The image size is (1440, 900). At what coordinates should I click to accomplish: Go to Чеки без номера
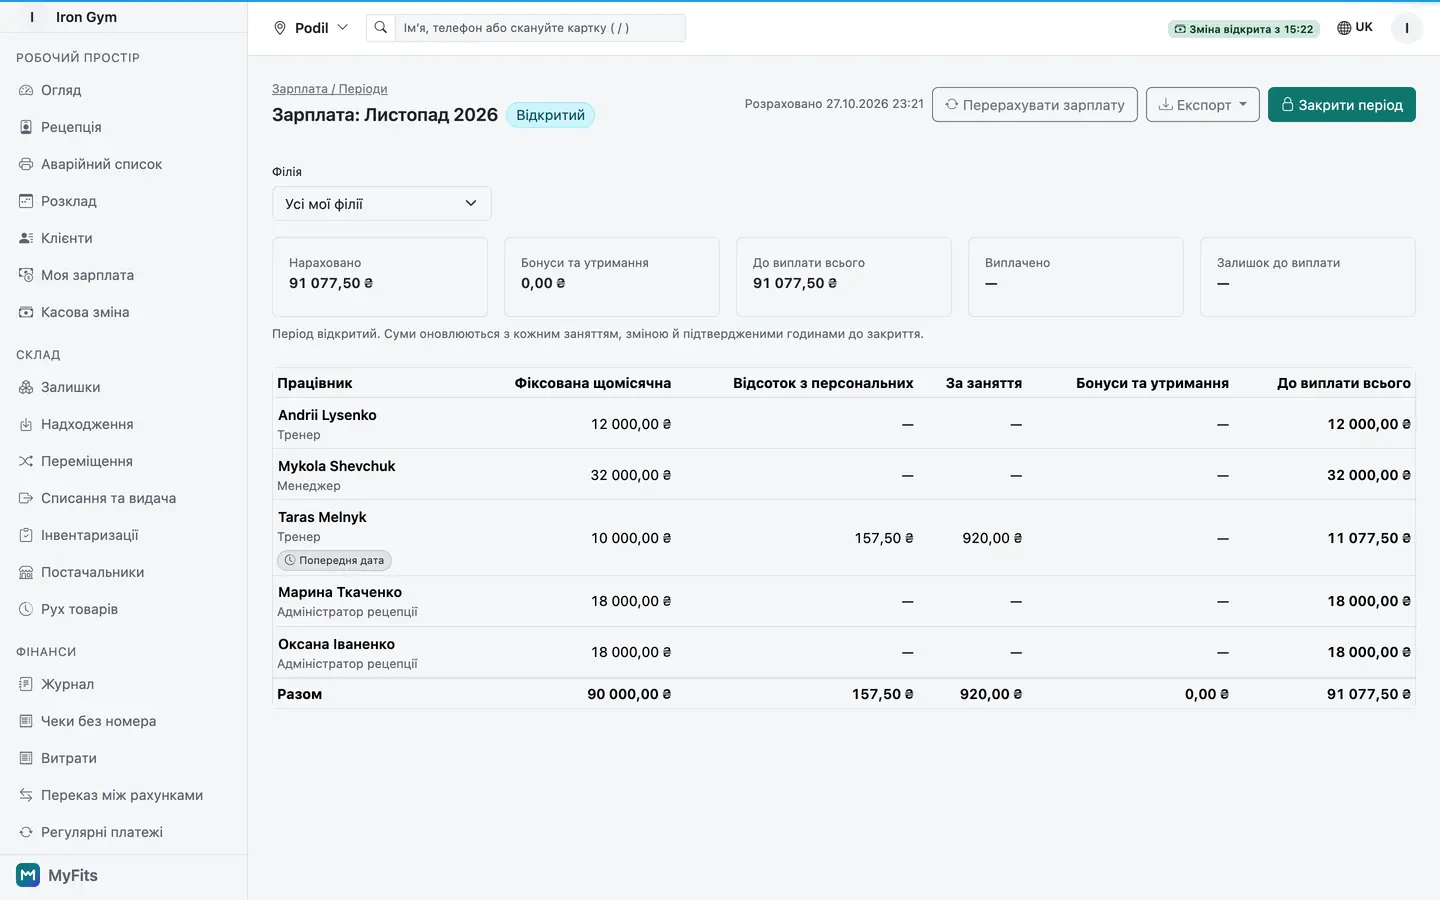pyautogui.click(x=98, y=721)
